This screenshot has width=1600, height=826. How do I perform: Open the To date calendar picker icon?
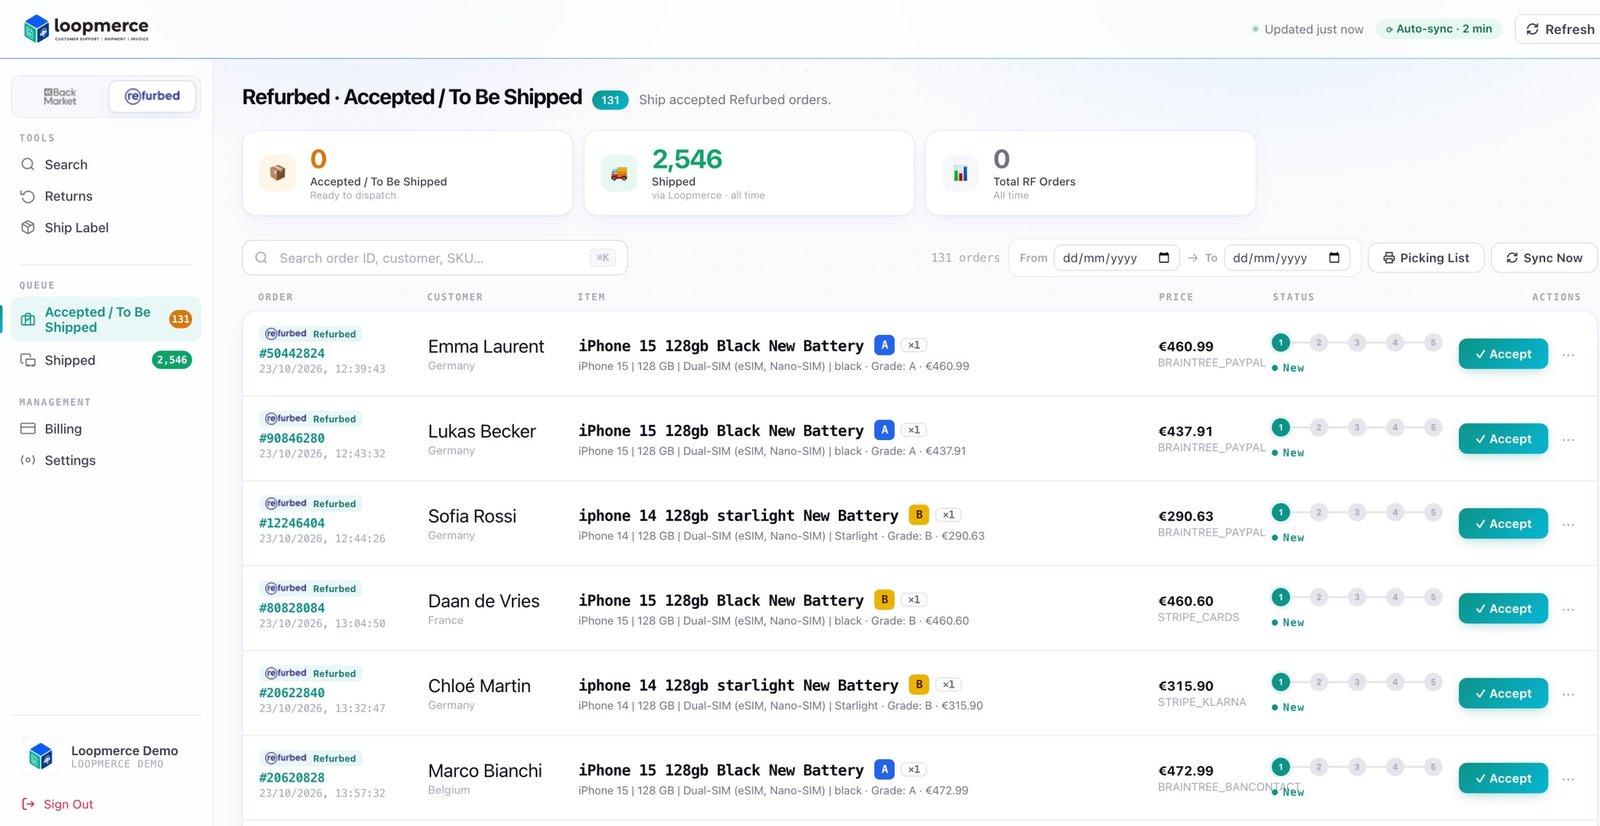pyautogui.click(x=1334, y=258)
